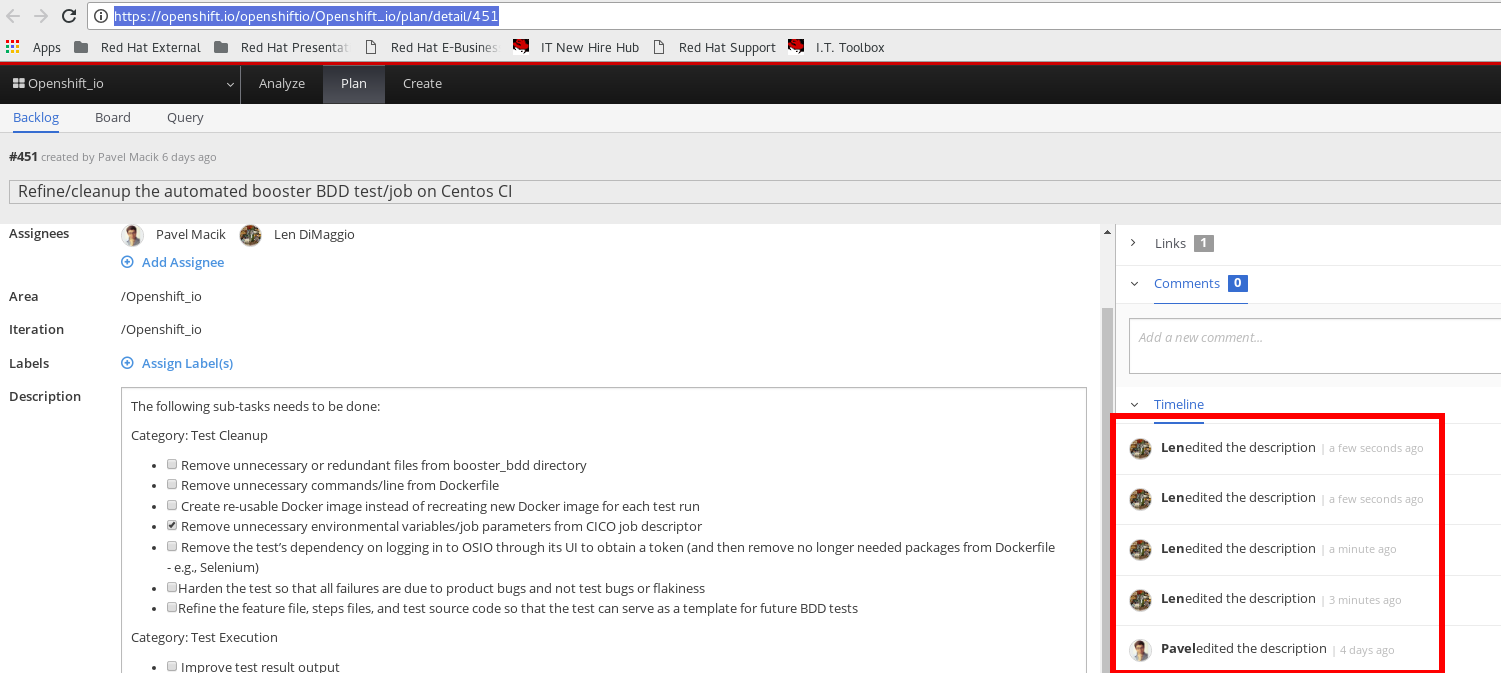Image resolution: width=1501 pixels, height=673 pixels.
Task: Click the plus icon next to Assign Label(s)
Action: tap(126, 363)
